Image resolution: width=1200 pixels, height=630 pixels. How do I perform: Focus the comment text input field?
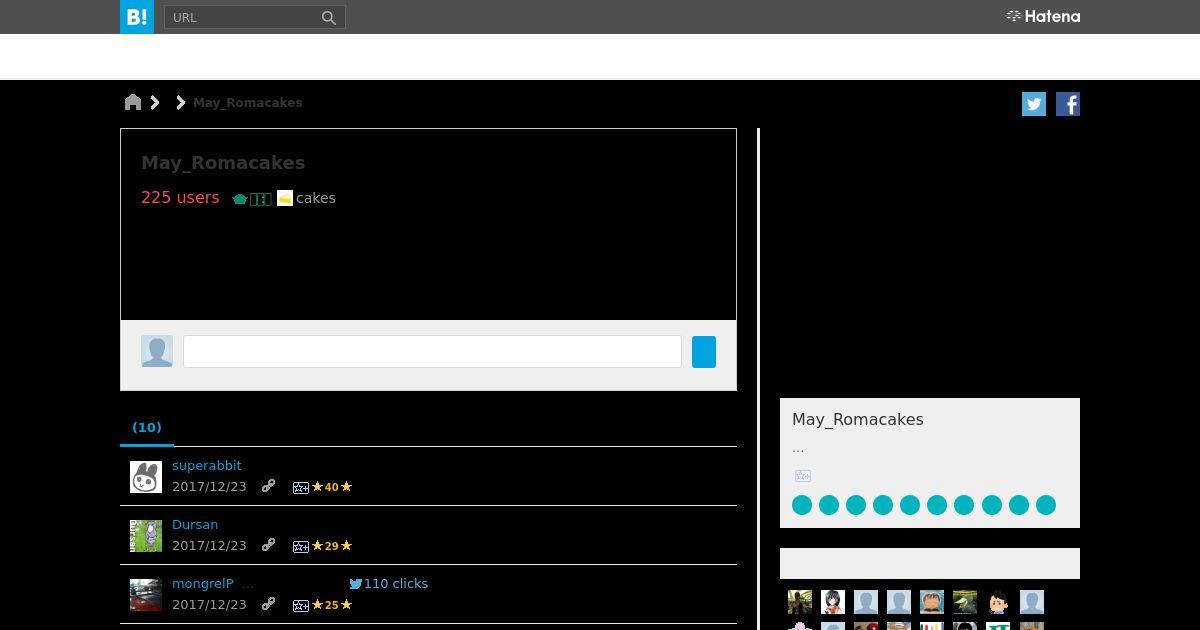(x=432, y=352)
